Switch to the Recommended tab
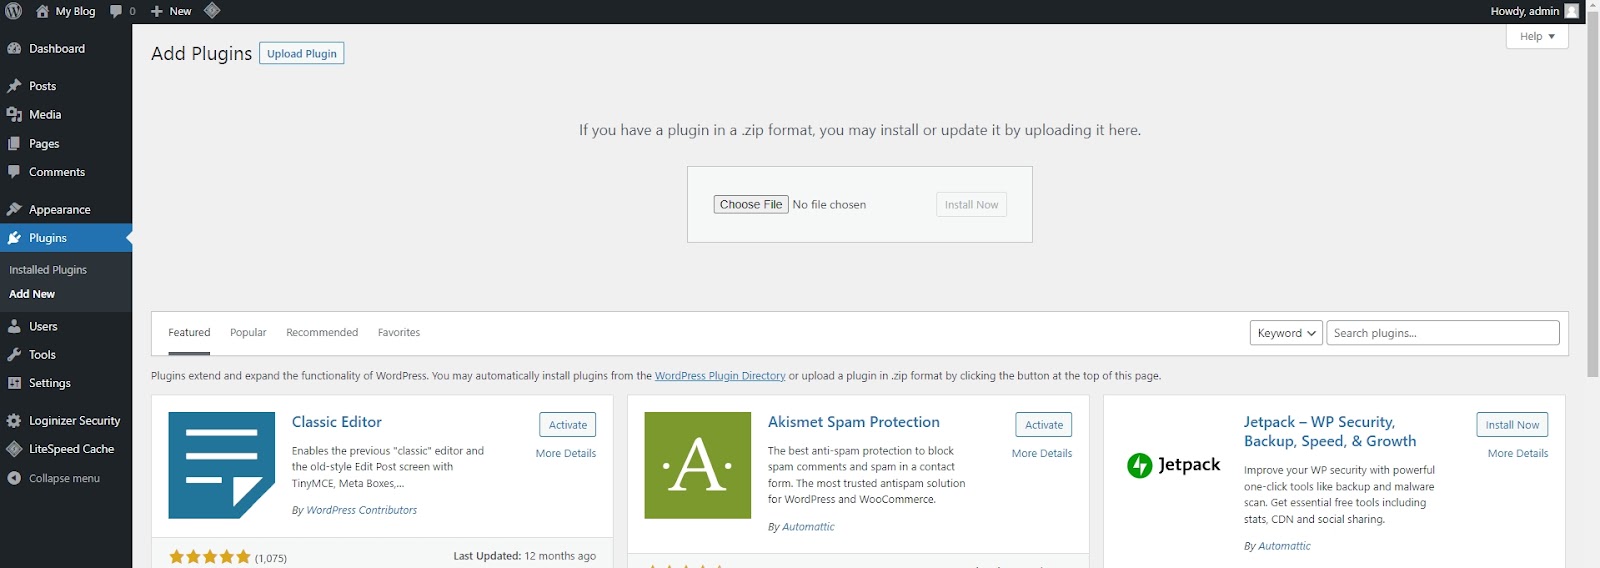The image size is (1600, 568). point(322,333)
